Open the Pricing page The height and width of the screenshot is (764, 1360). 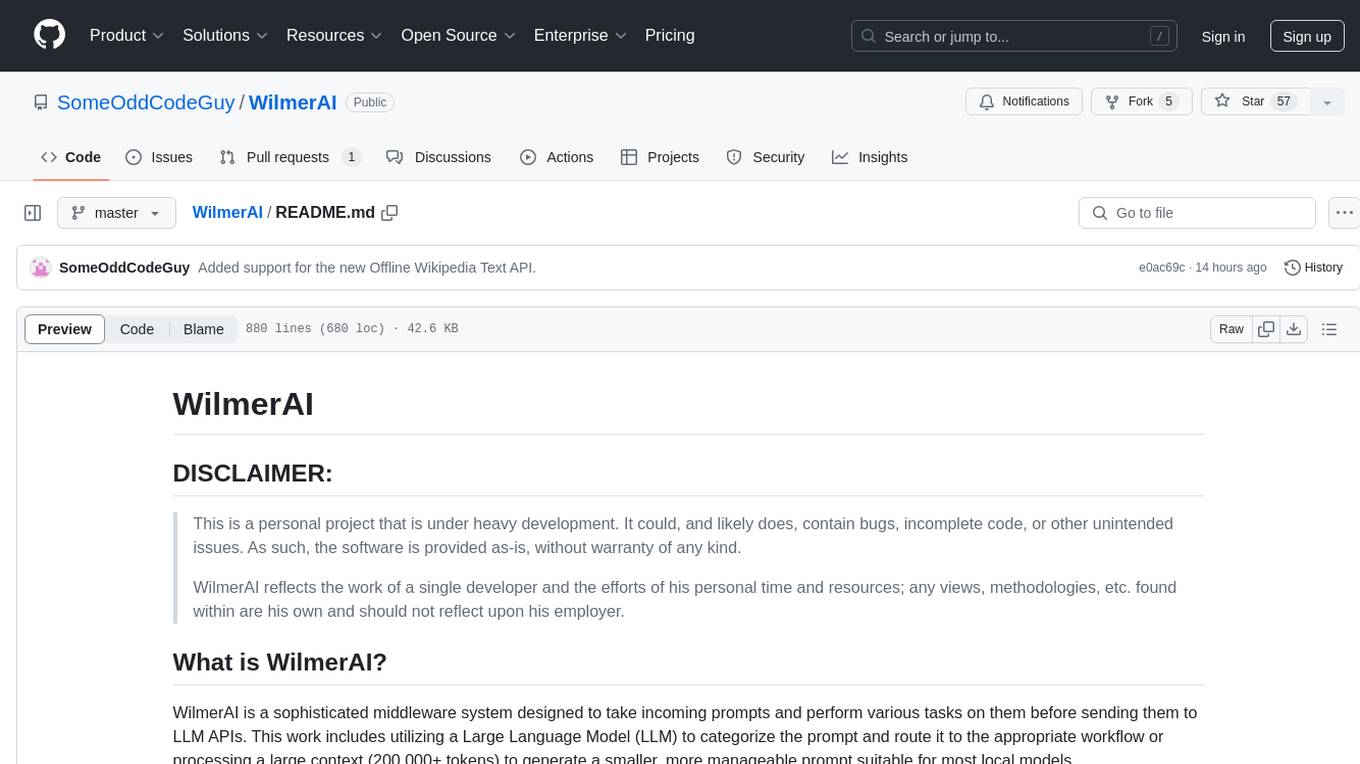pyautogui.click(x=670, y=35)
